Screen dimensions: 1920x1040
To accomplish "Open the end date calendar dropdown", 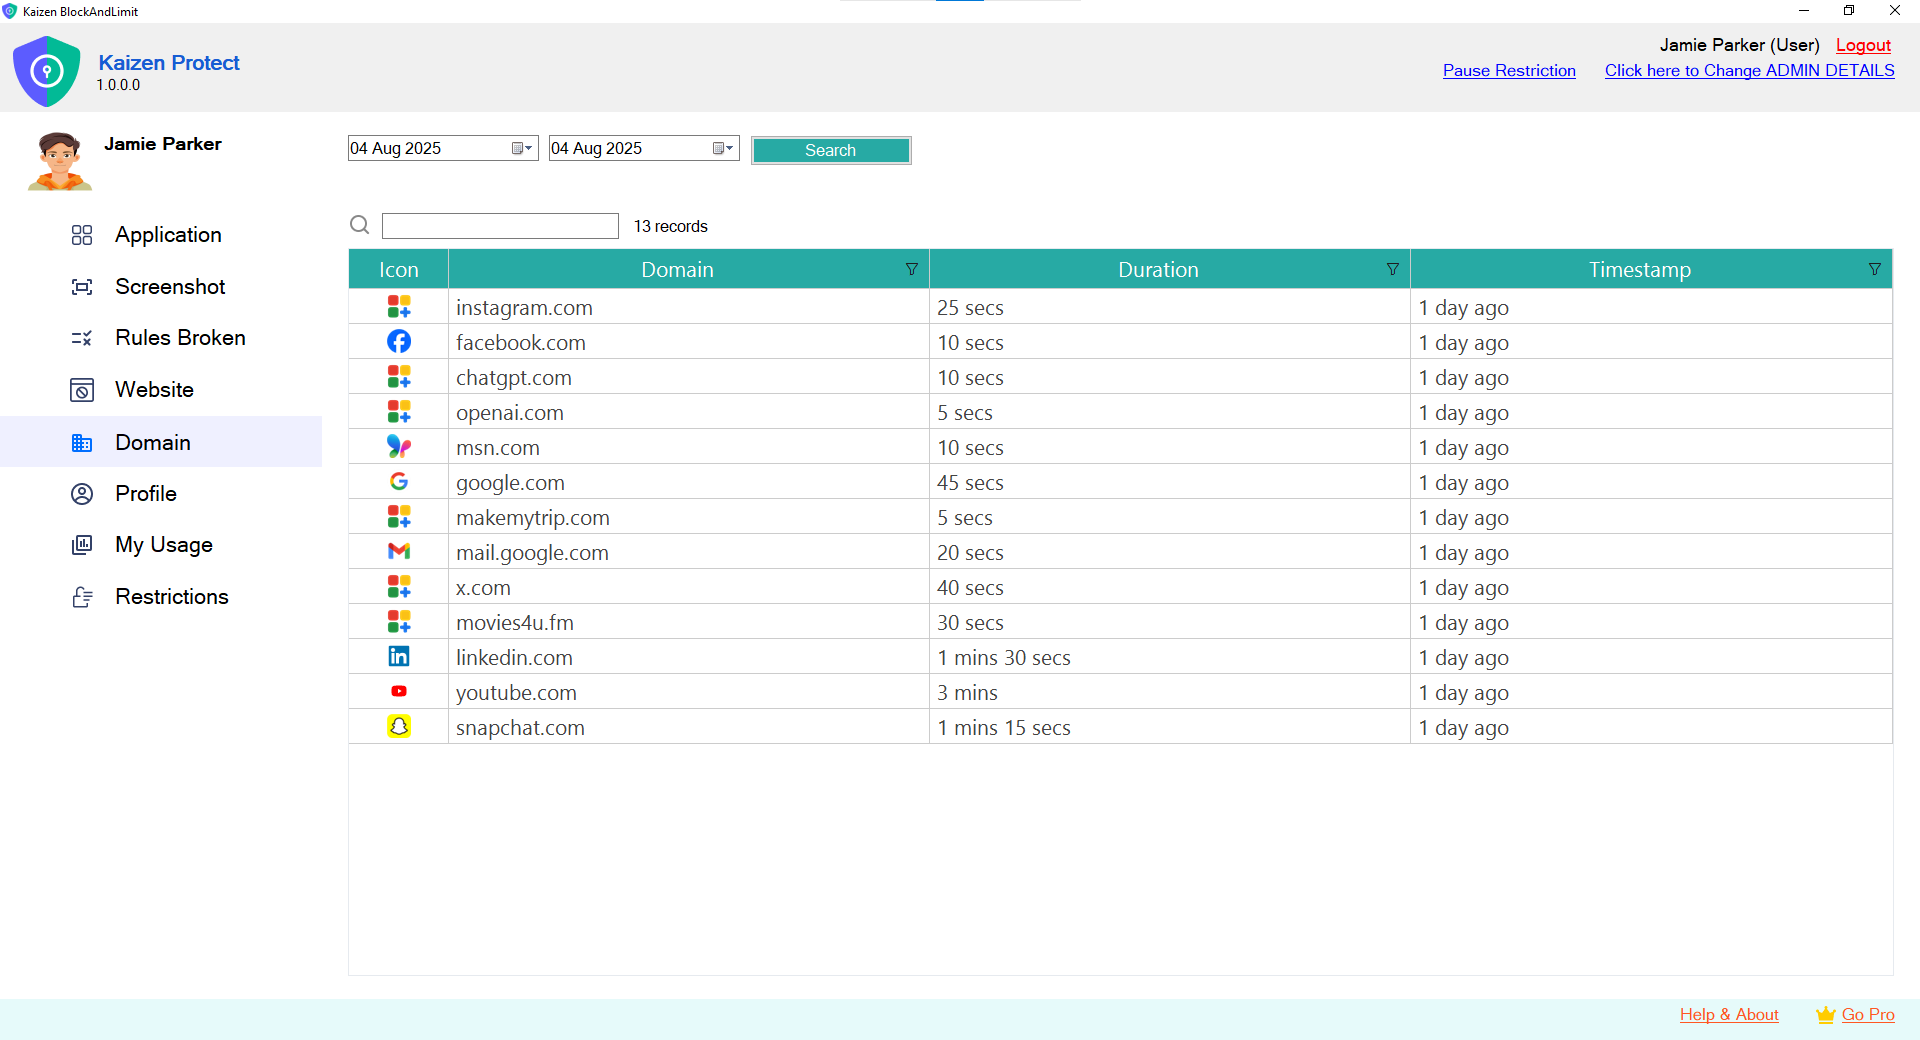I will (x=723, y=148).
